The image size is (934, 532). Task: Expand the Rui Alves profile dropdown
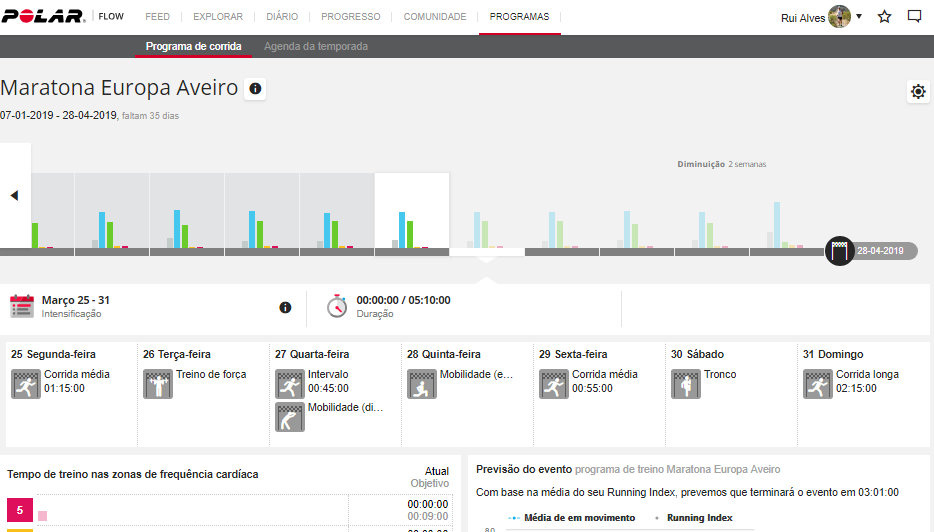point(858,17)
